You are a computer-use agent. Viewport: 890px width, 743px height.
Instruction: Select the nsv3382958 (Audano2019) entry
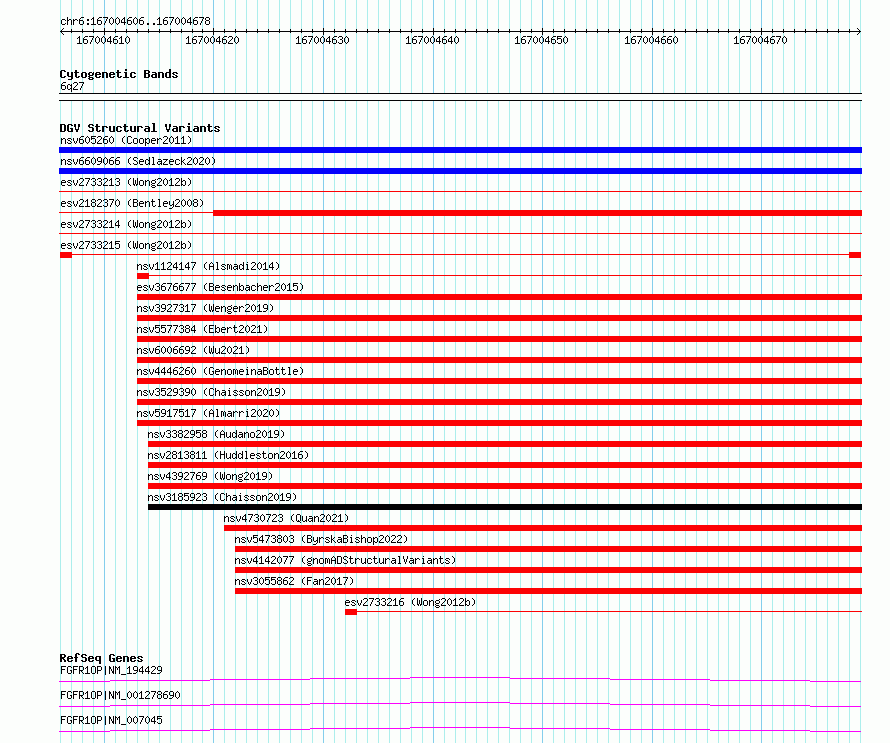[216, 434]
